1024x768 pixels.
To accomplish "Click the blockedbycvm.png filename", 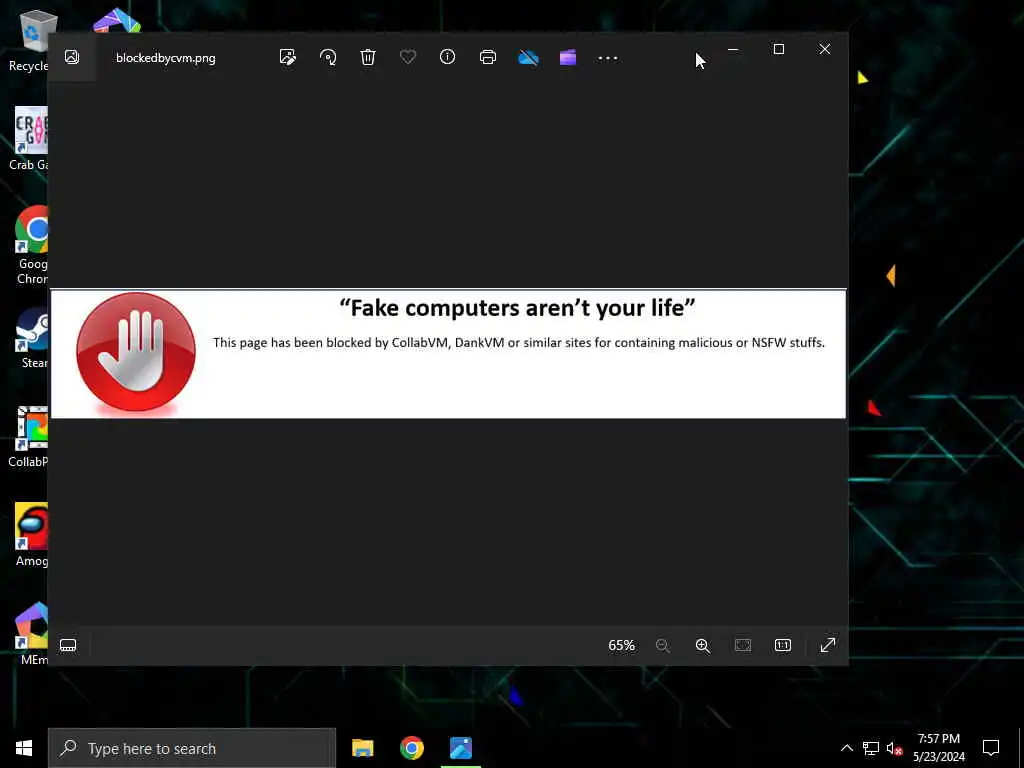I will pos(166,57).
